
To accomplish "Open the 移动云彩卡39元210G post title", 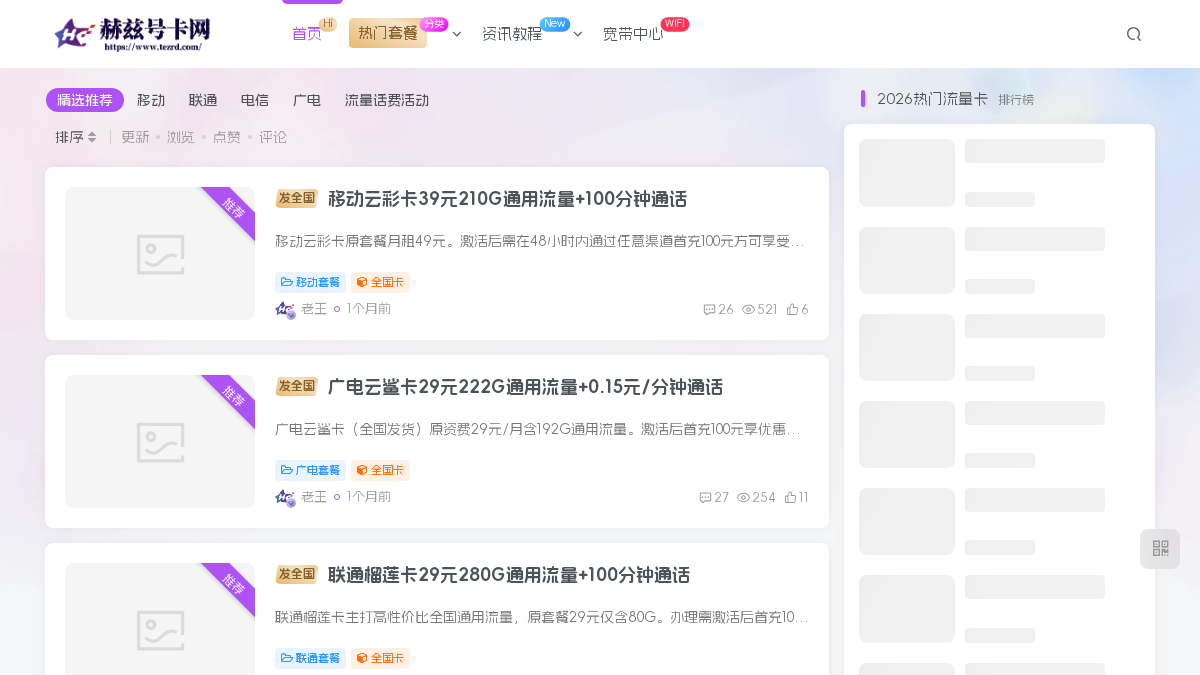I will (507, 199).
